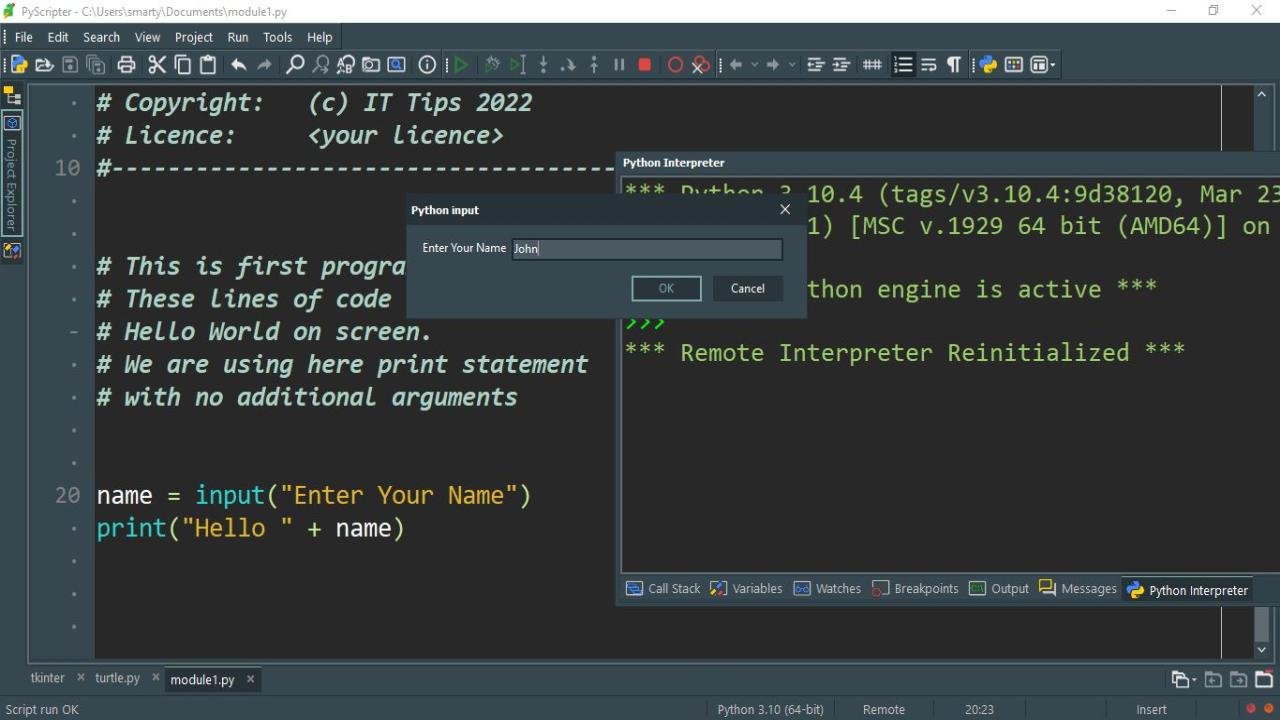Toggle show special characters pilcrow icon
Viewport: 1280px width, 720px height.
(954, 65)
